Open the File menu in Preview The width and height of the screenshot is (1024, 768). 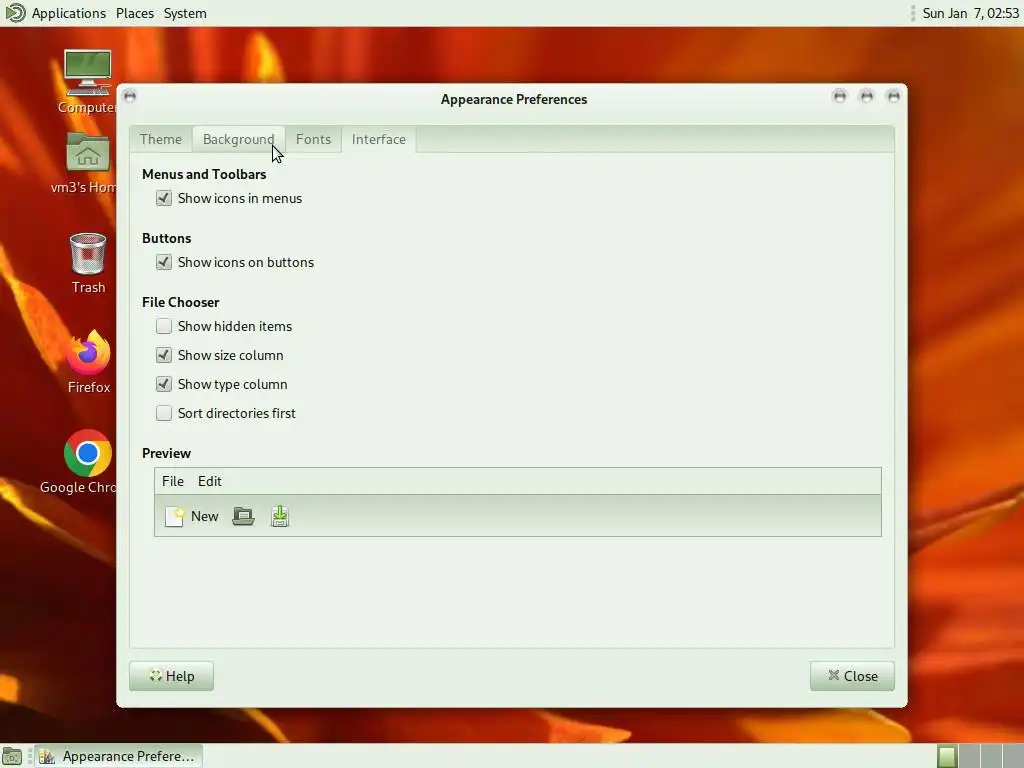(173, 481)
